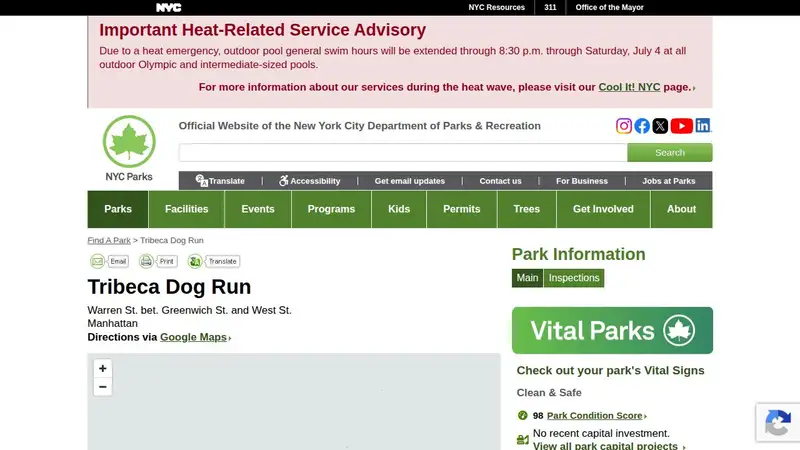The height and width of the screenshot is (450, 800).
Task: Visit the X social media icon
Action: point(660,126)
